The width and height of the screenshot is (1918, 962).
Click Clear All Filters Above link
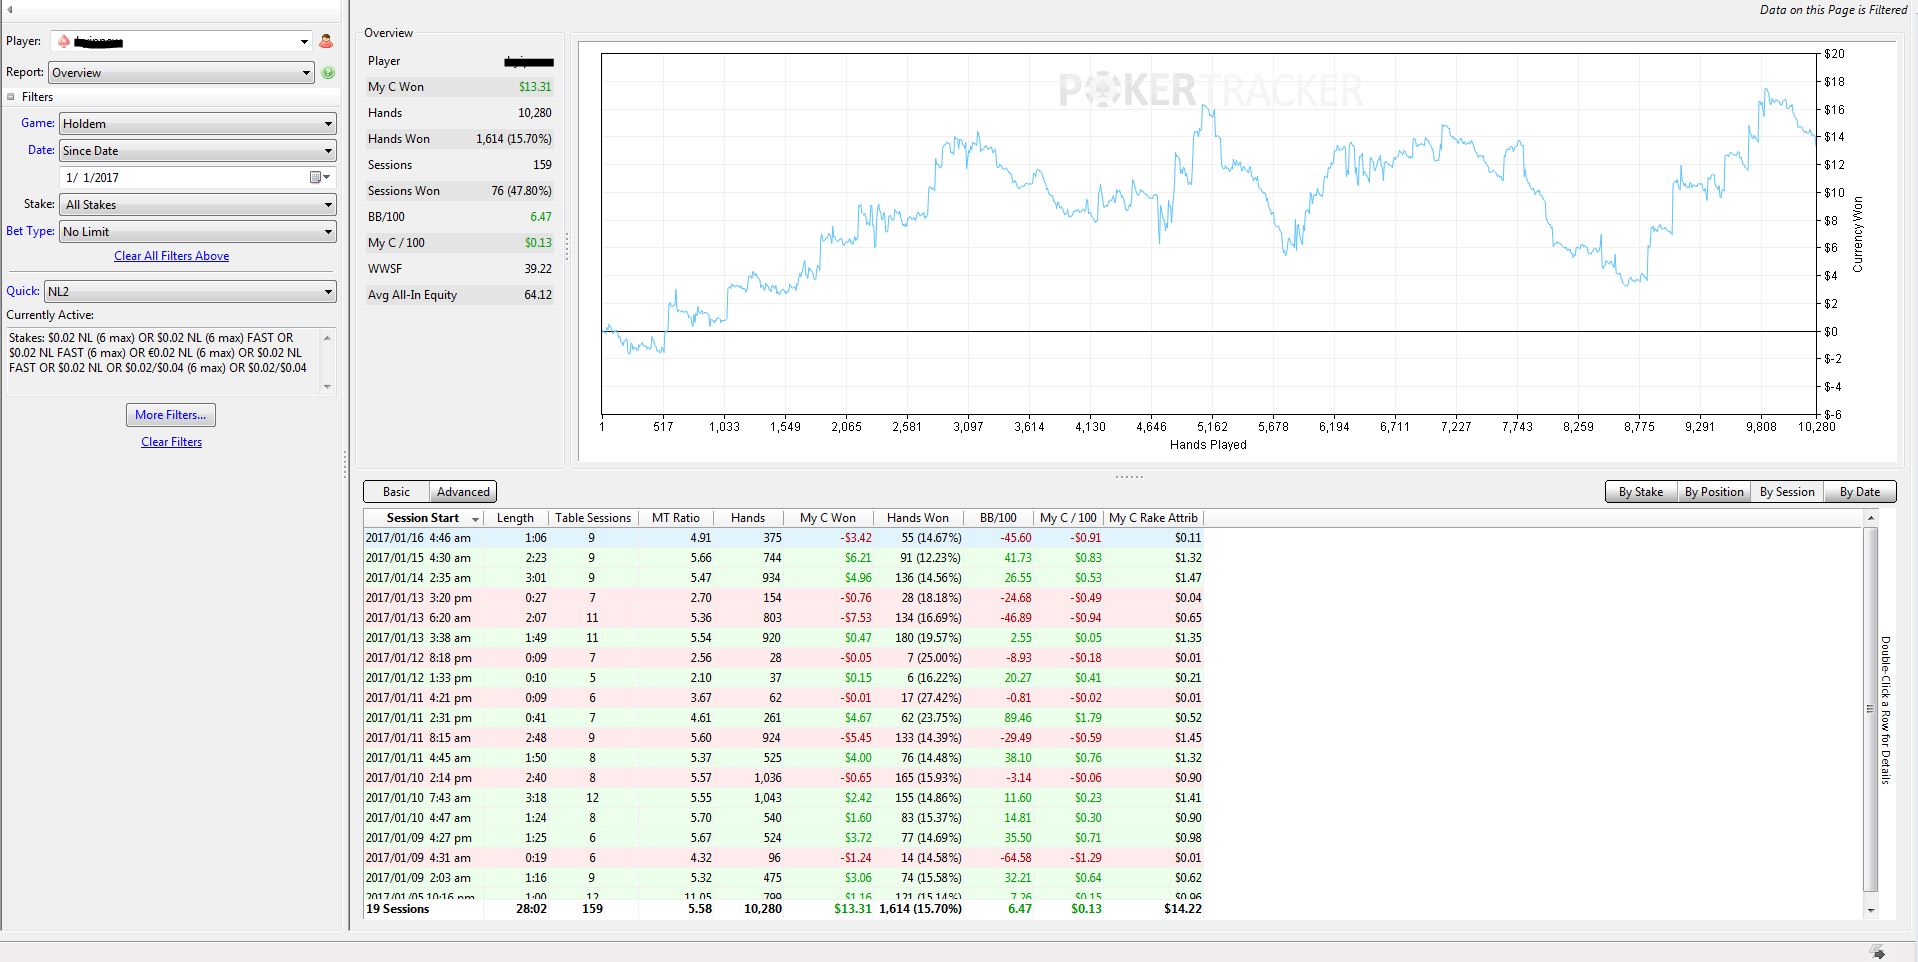[171, 256]
